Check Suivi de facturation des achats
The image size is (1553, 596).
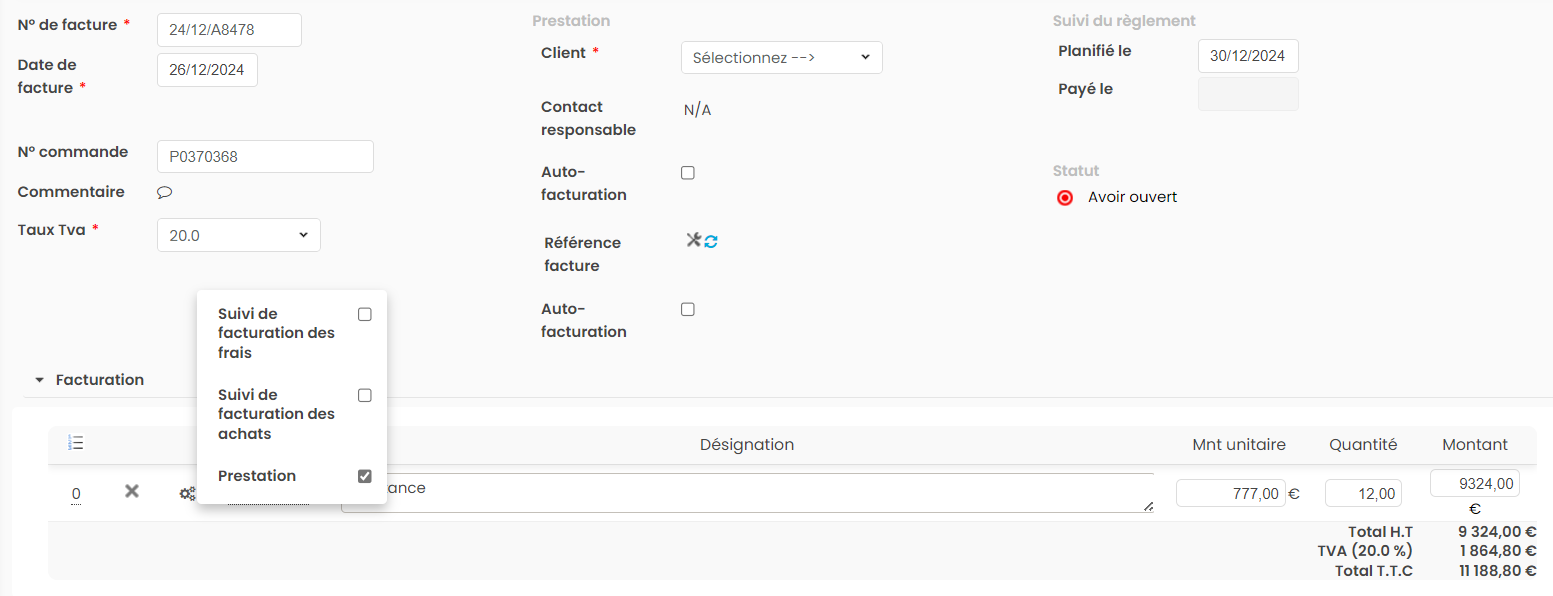365,395
